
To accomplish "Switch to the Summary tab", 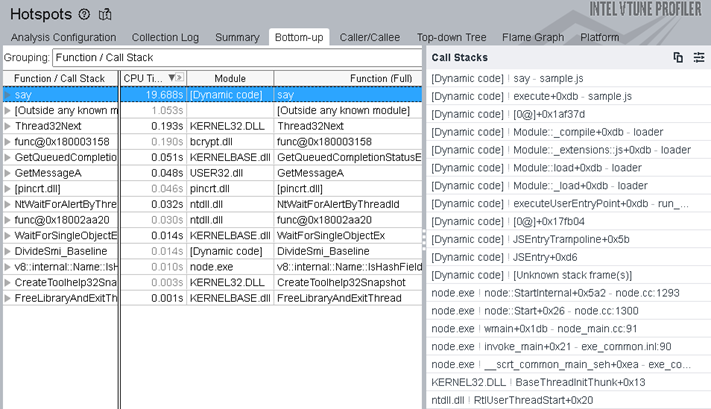I will pyautogui.click(x=236, y=38).
